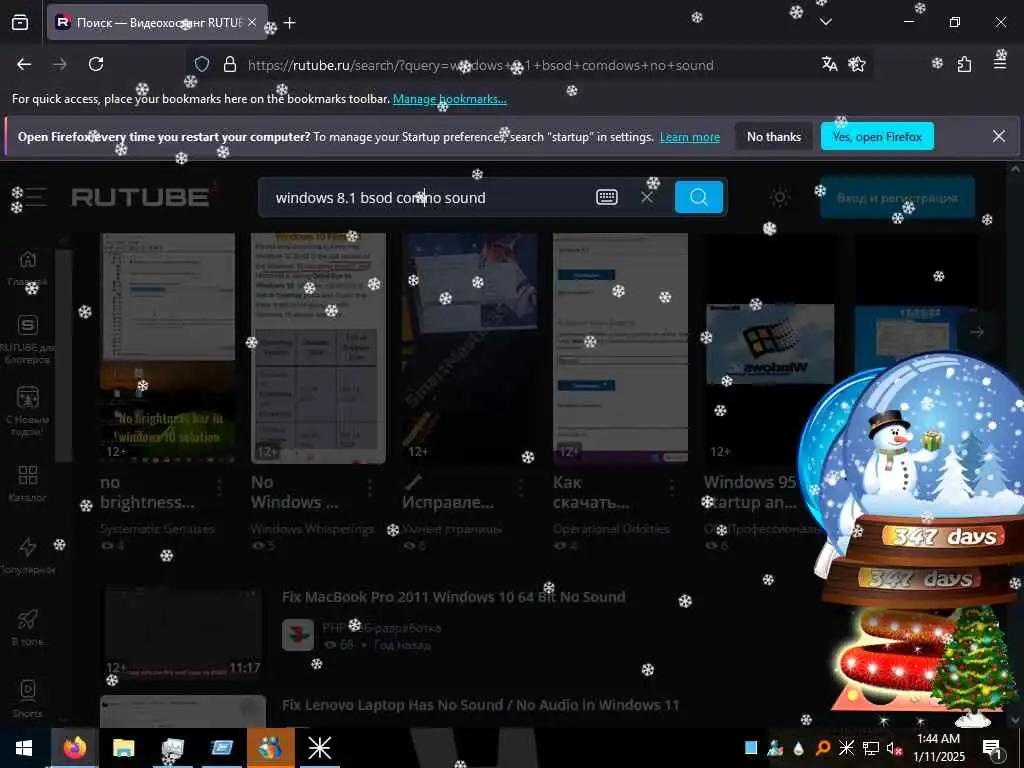
Task: Click the browser address bar URL
Action: click(x=480, y=65)
